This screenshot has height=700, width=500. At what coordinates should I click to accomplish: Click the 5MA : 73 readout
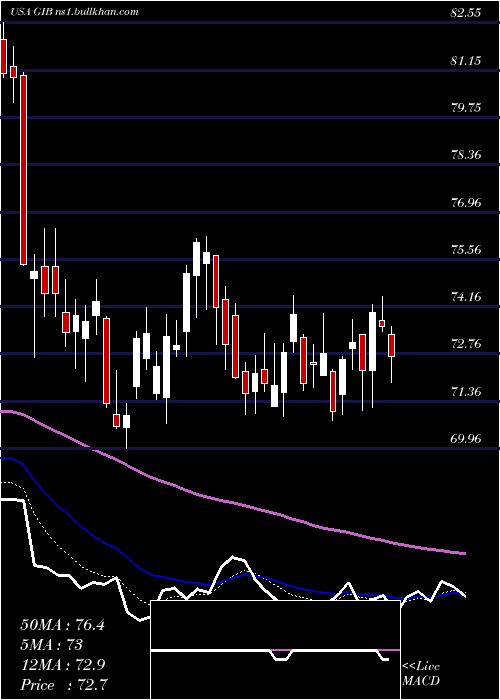tap(51, 645)
